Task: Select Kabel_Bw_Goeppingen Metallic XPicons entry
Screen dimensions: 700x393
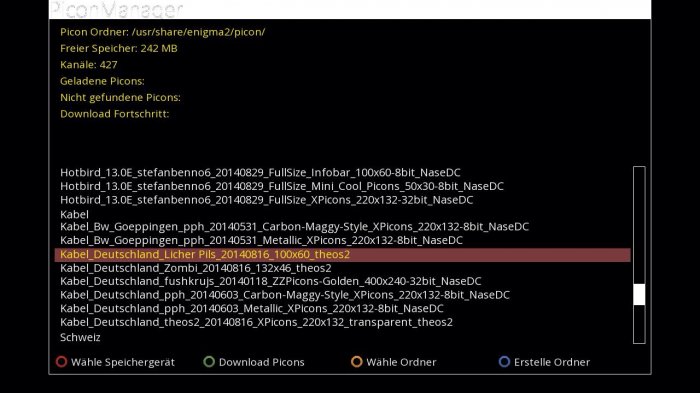Action: click(x=261, y=240)
